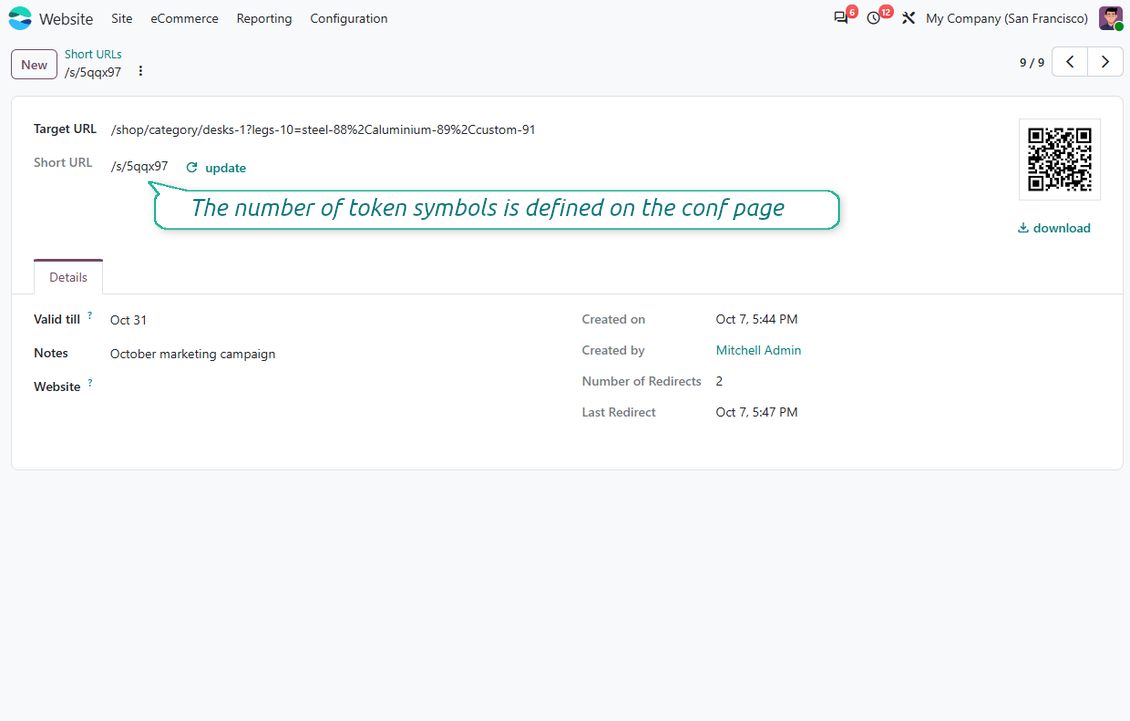Go to previous record arrow
The image size is (1130, 721).
tap(1069, 62)
